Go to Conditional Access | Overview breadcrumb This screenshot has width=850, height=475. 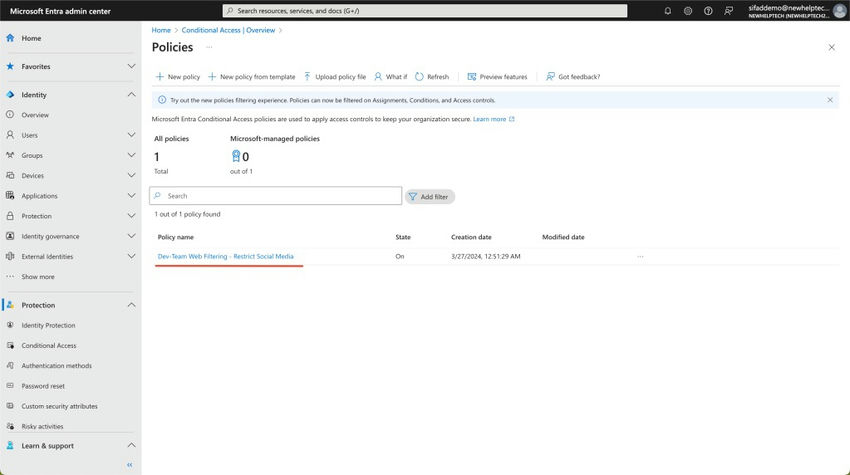pyautogui.click(x=228, y=30)
